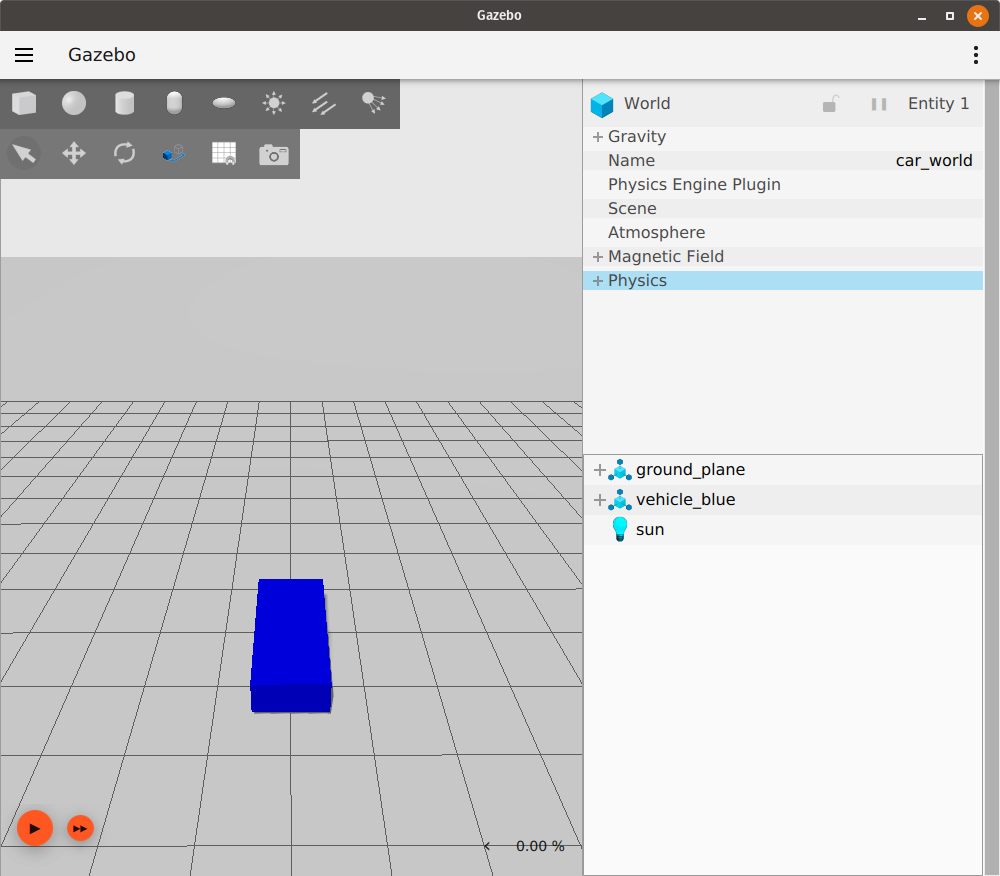Open the three-dot plugins menu

[x=976, y=55]
